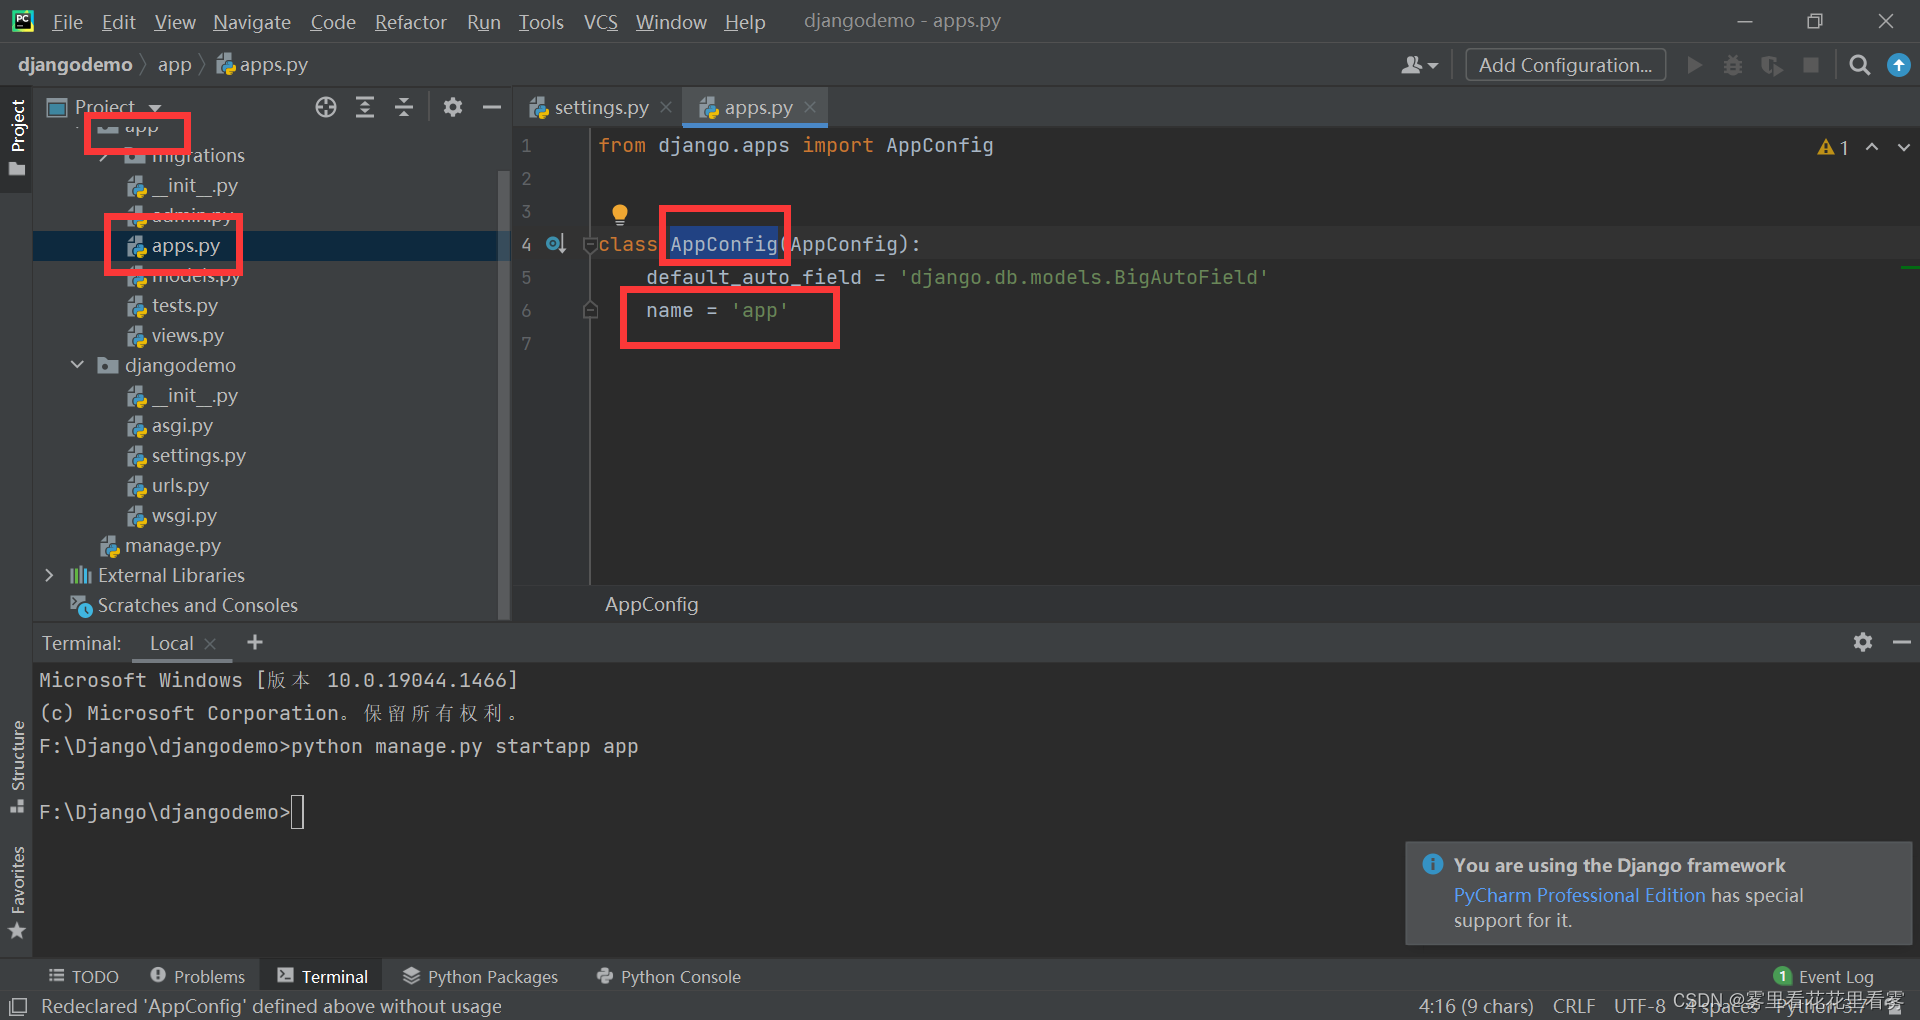
Task: Hide the Project tool window
Action: [x=491, y=107]
